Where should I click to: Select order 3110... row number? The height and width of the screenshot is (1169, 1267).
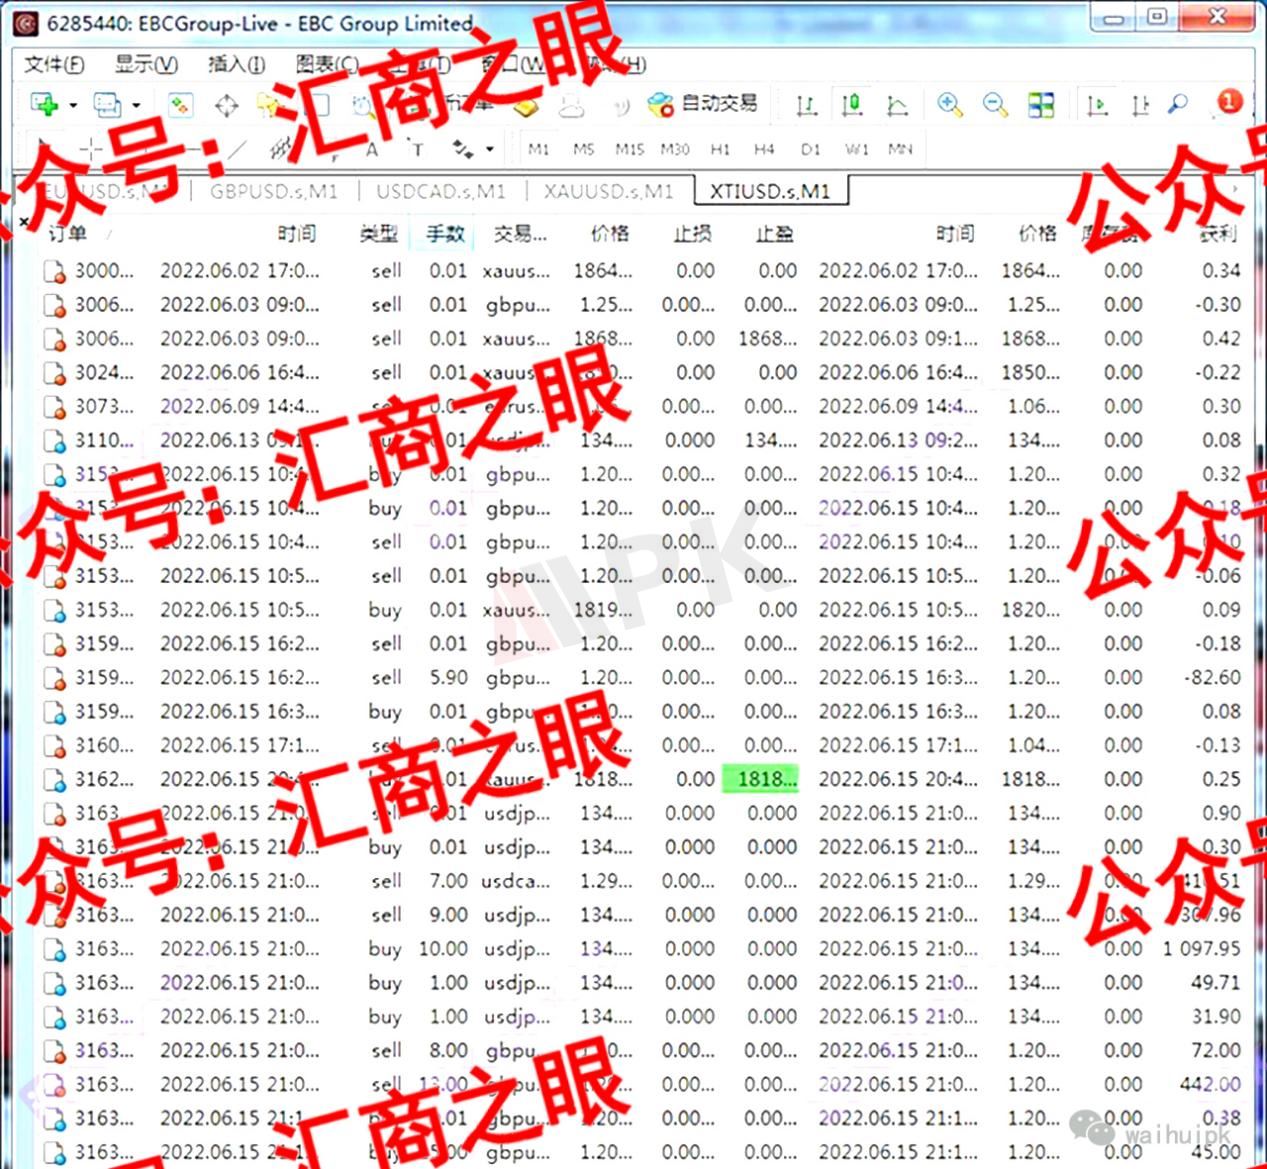[104, 441]
